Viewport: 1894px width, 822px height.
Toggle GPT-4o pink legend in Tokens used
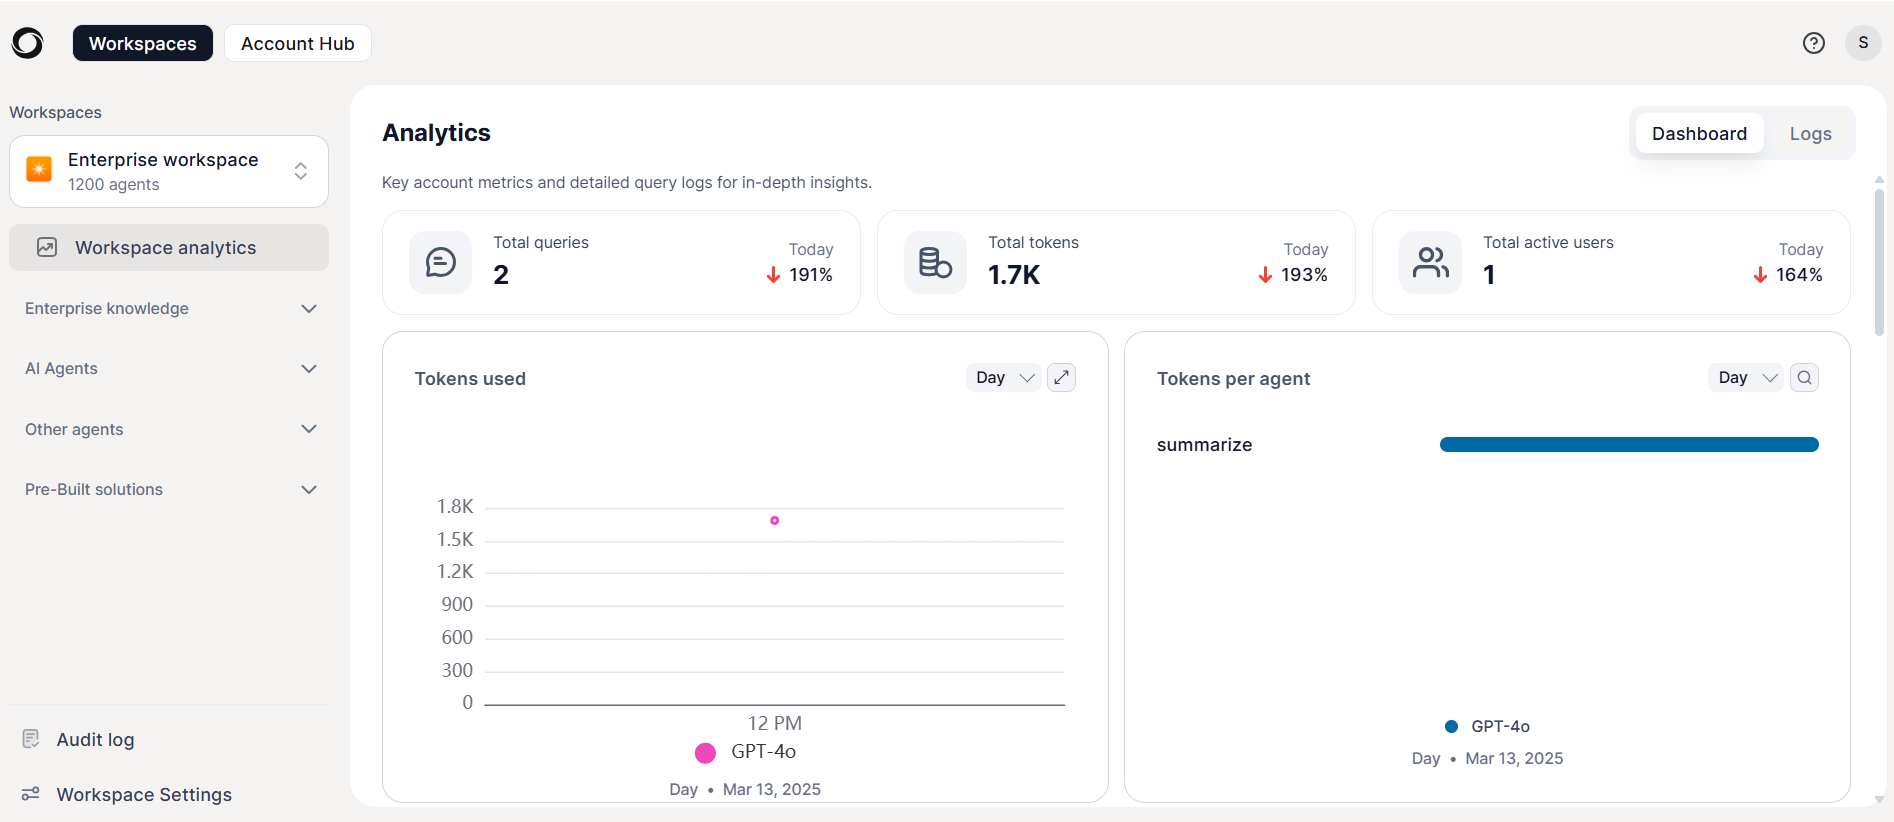coord(746,752)
